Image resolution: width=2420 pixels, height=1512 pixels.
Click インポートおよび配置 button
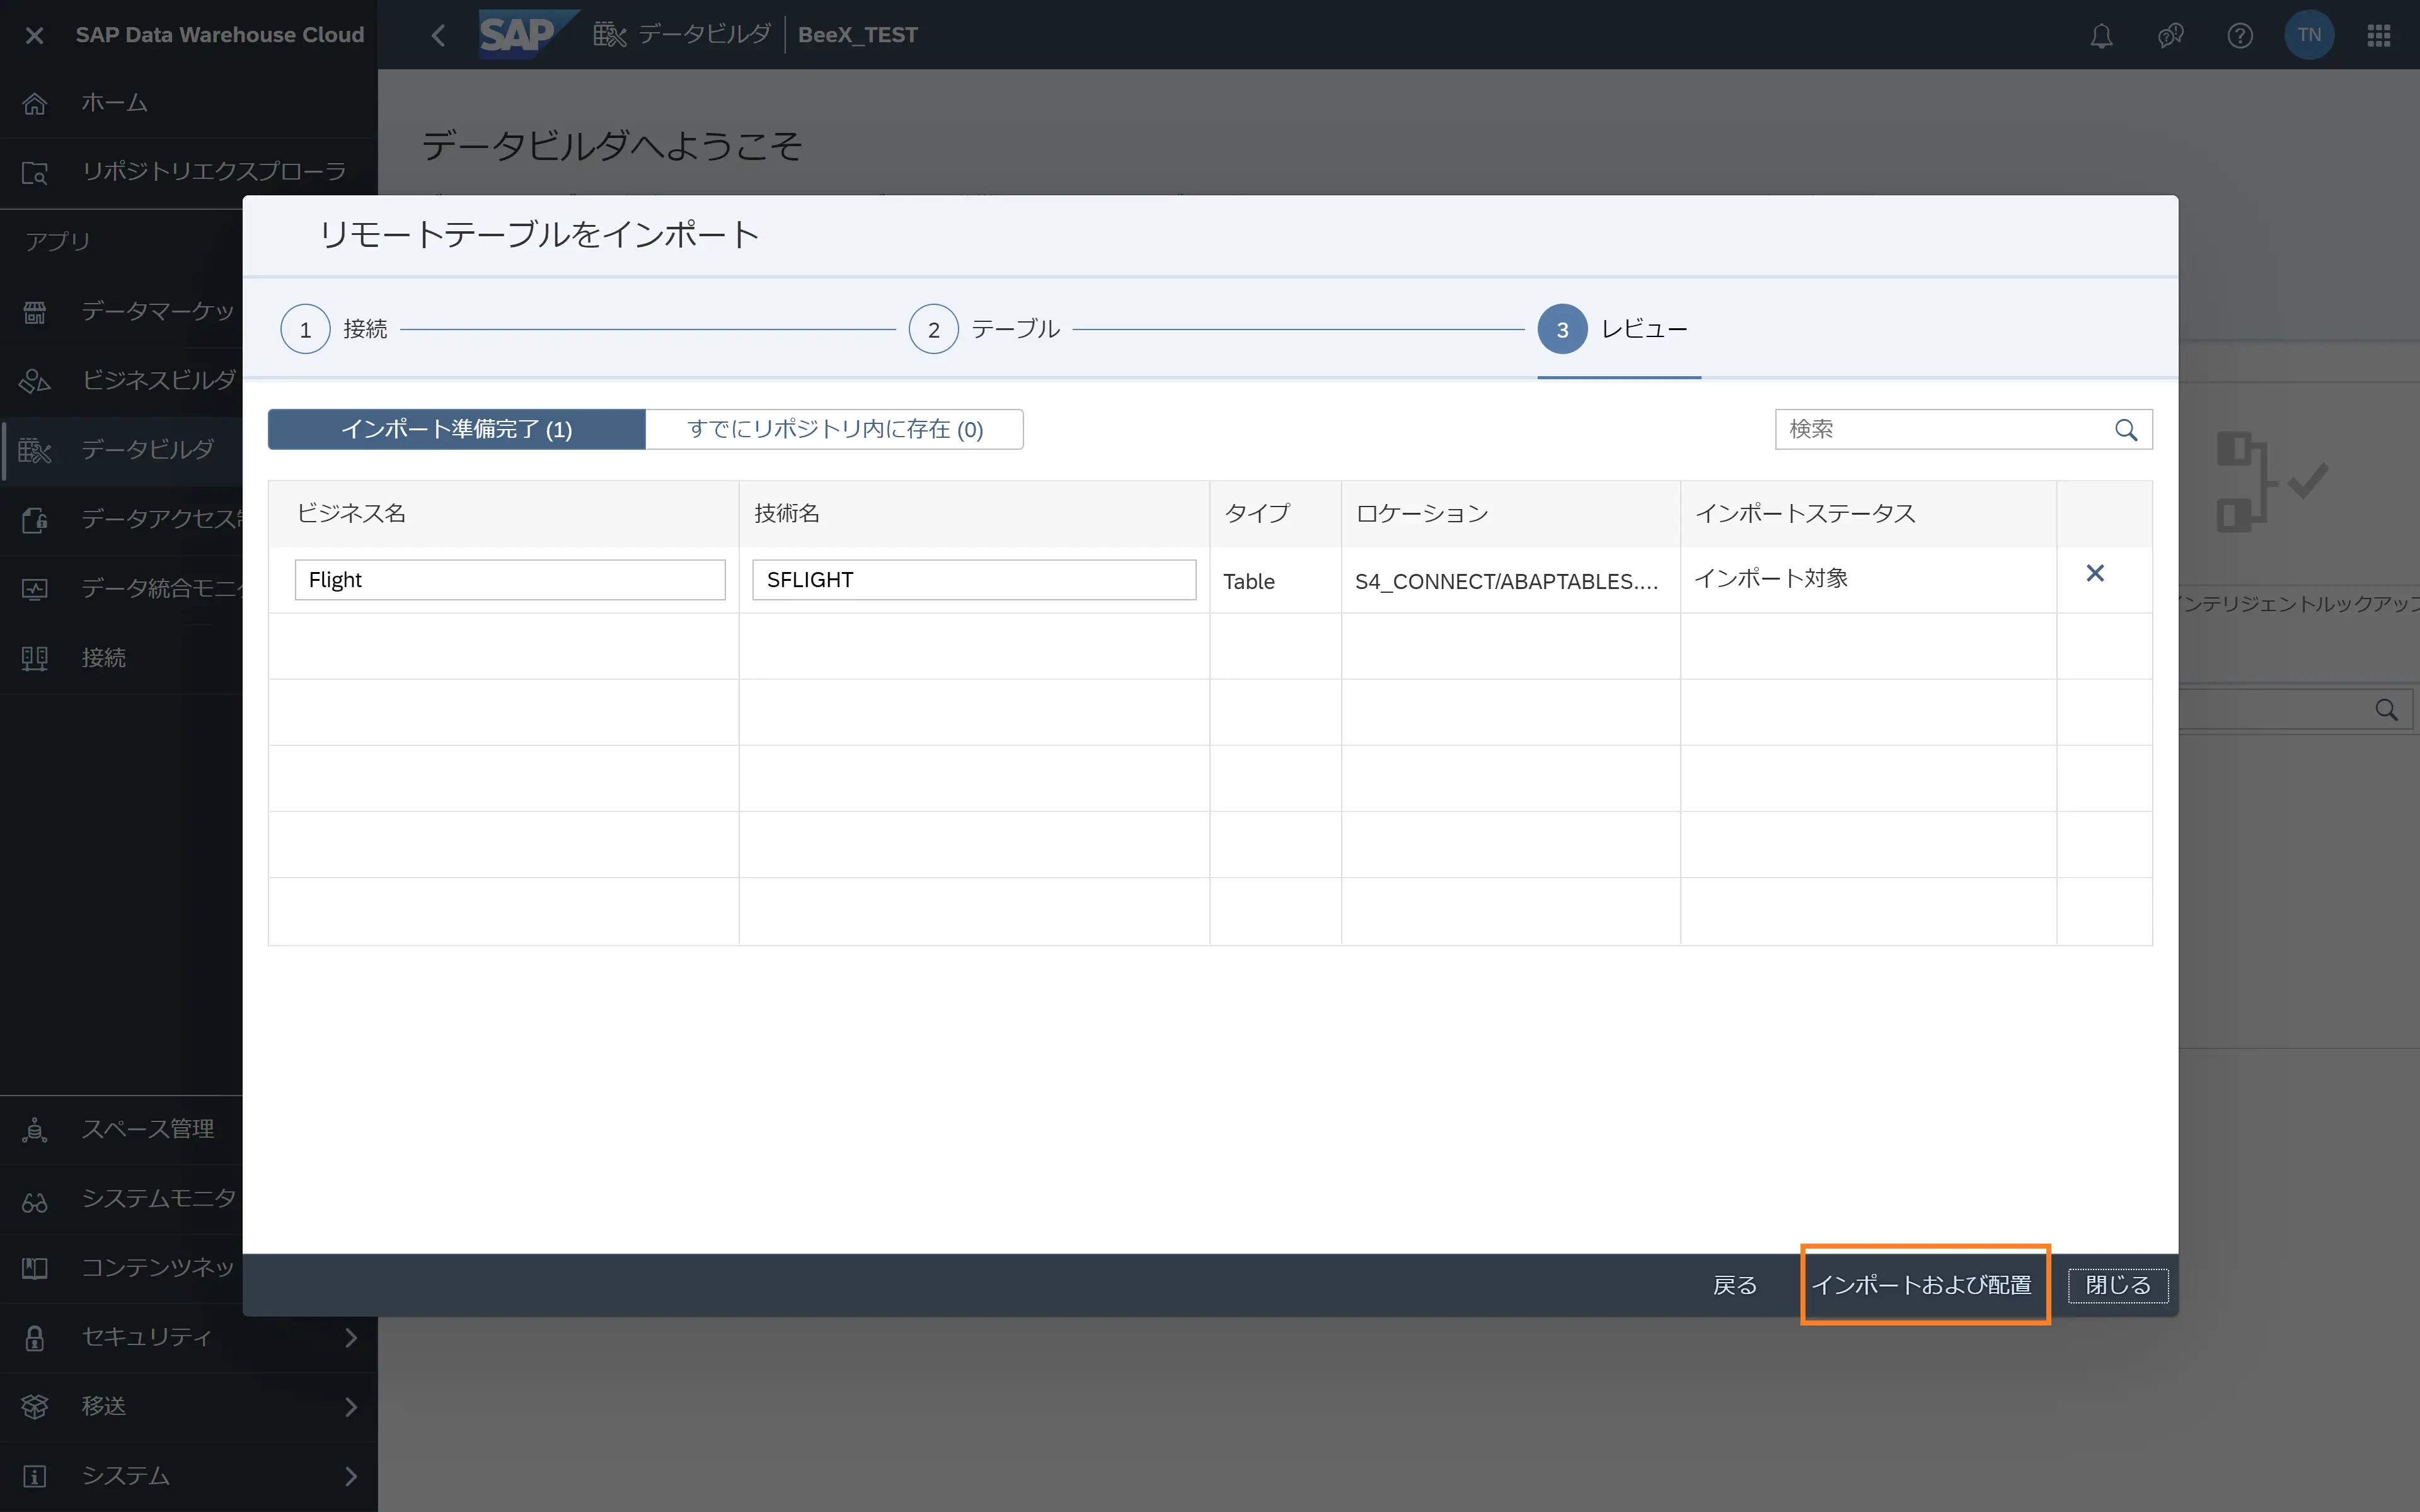pos(1922,1285)
